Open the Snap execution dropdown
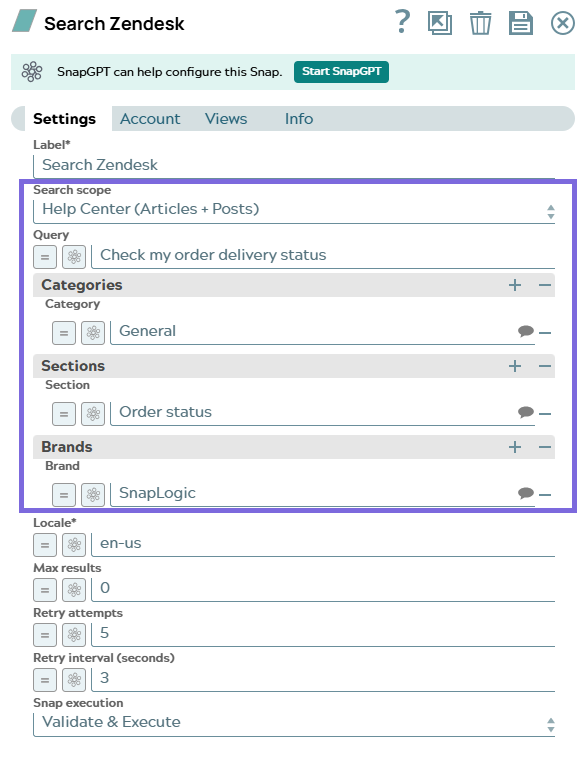 [294, 723]
